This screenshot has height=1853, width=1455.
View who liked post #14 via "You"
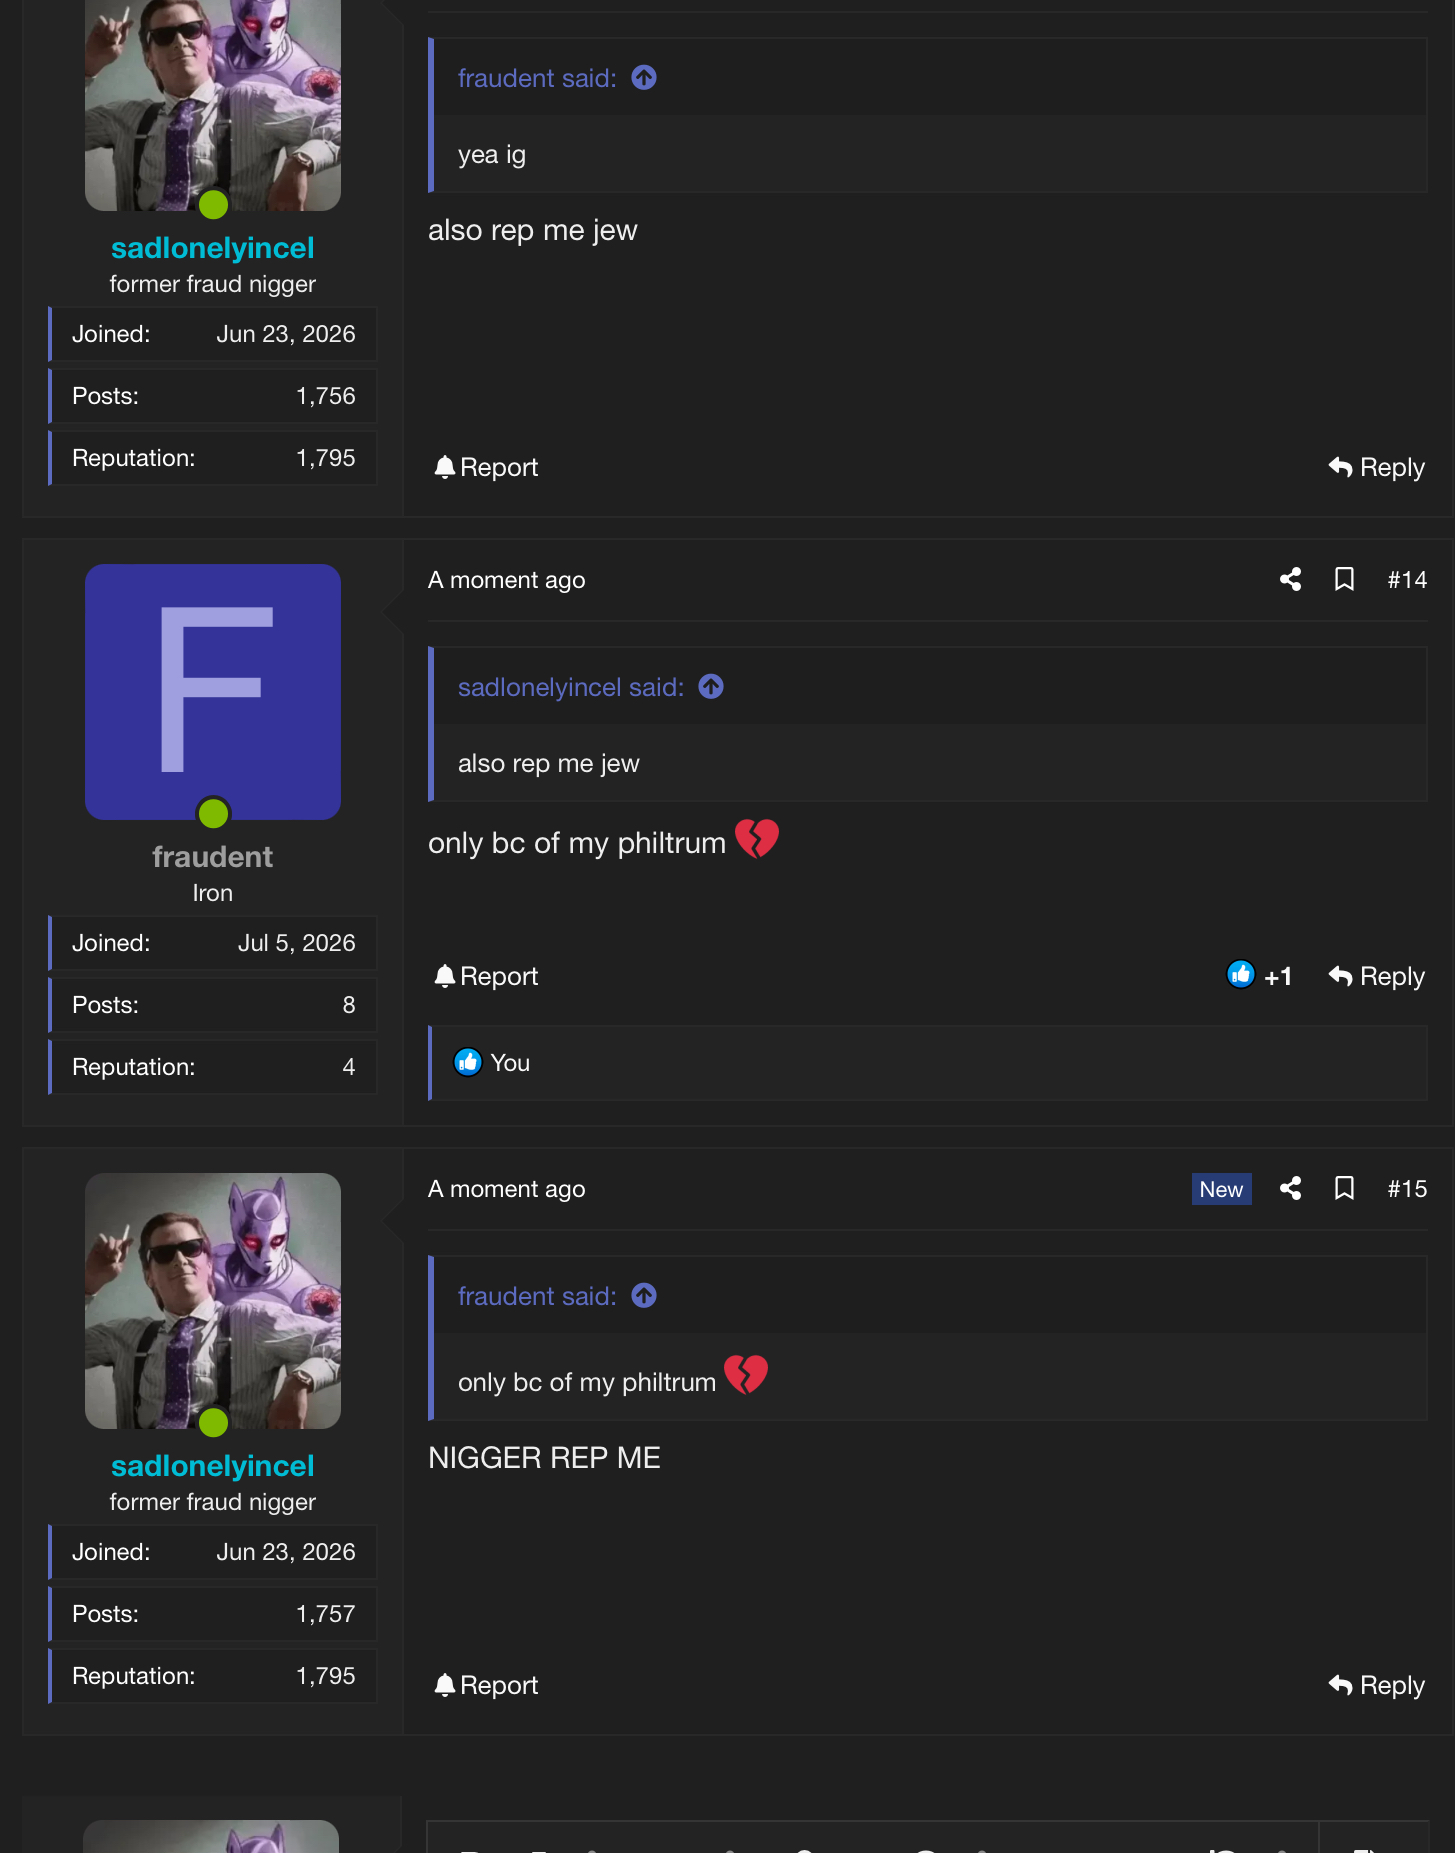[510, 1063]
